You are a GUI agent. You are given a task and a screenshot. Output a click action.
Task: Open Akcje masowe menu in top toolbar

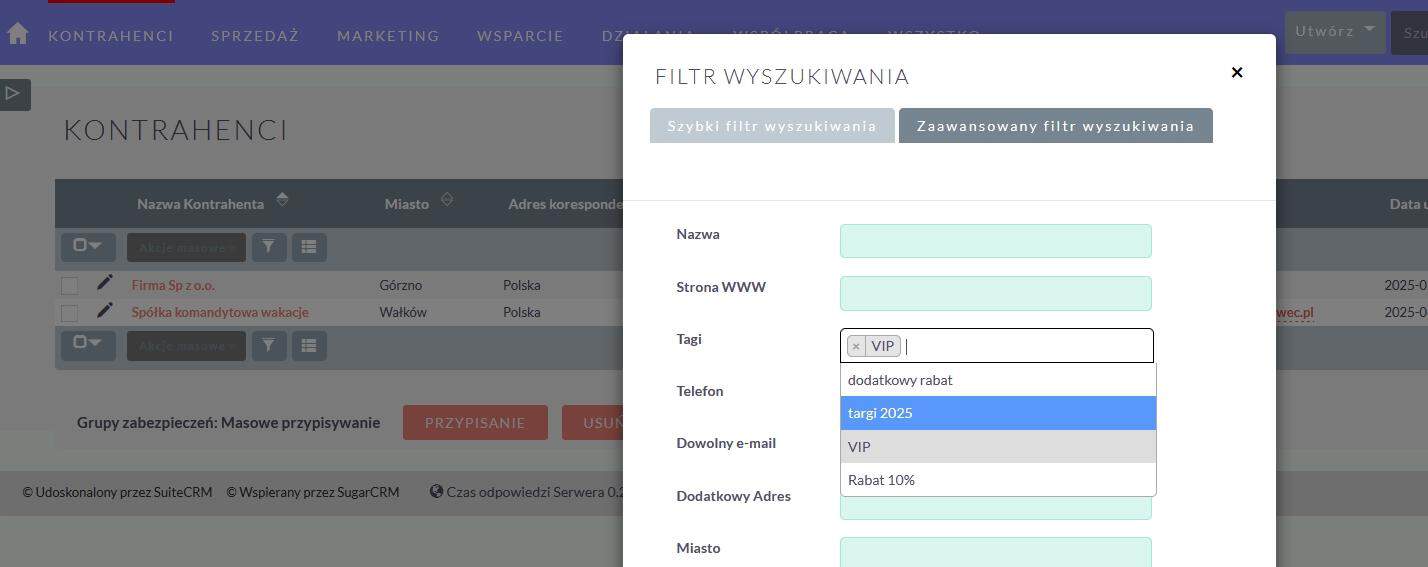[186, 247]
